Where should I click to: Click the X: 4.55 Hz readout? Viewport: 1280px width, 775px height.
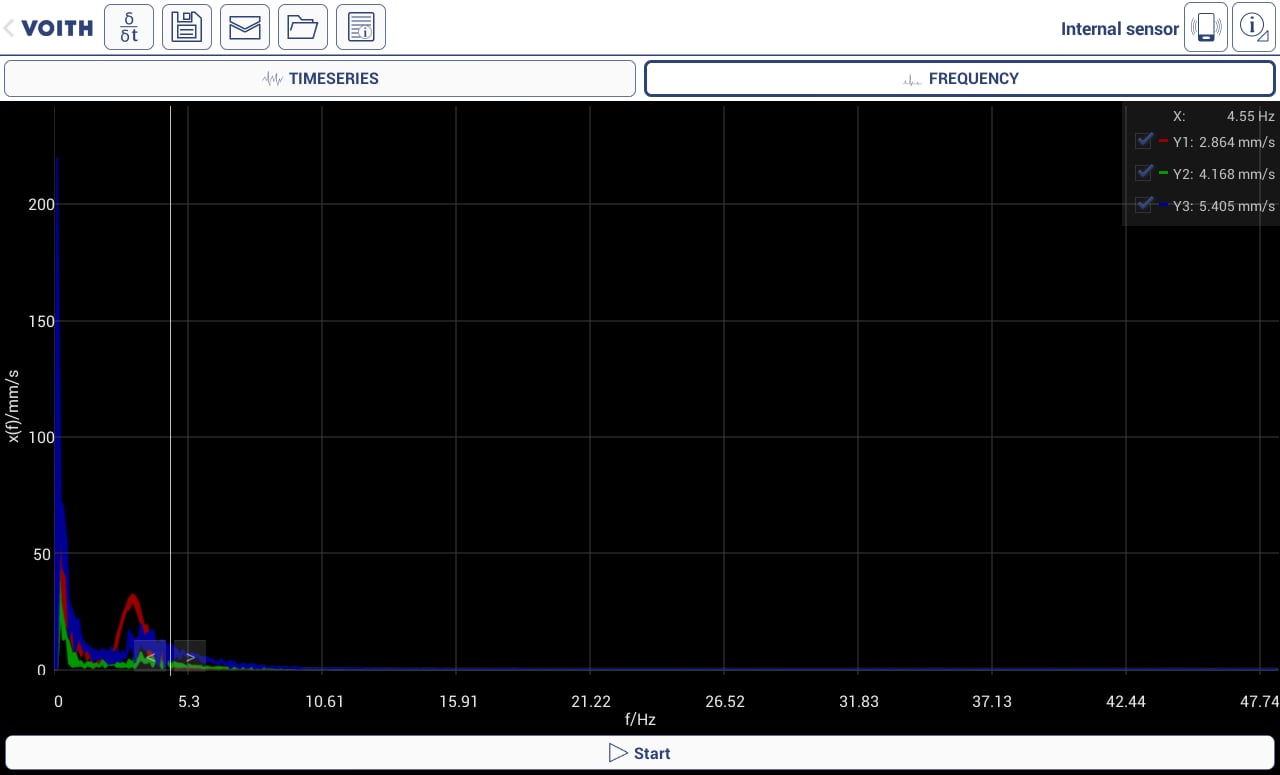point(1224,116)
